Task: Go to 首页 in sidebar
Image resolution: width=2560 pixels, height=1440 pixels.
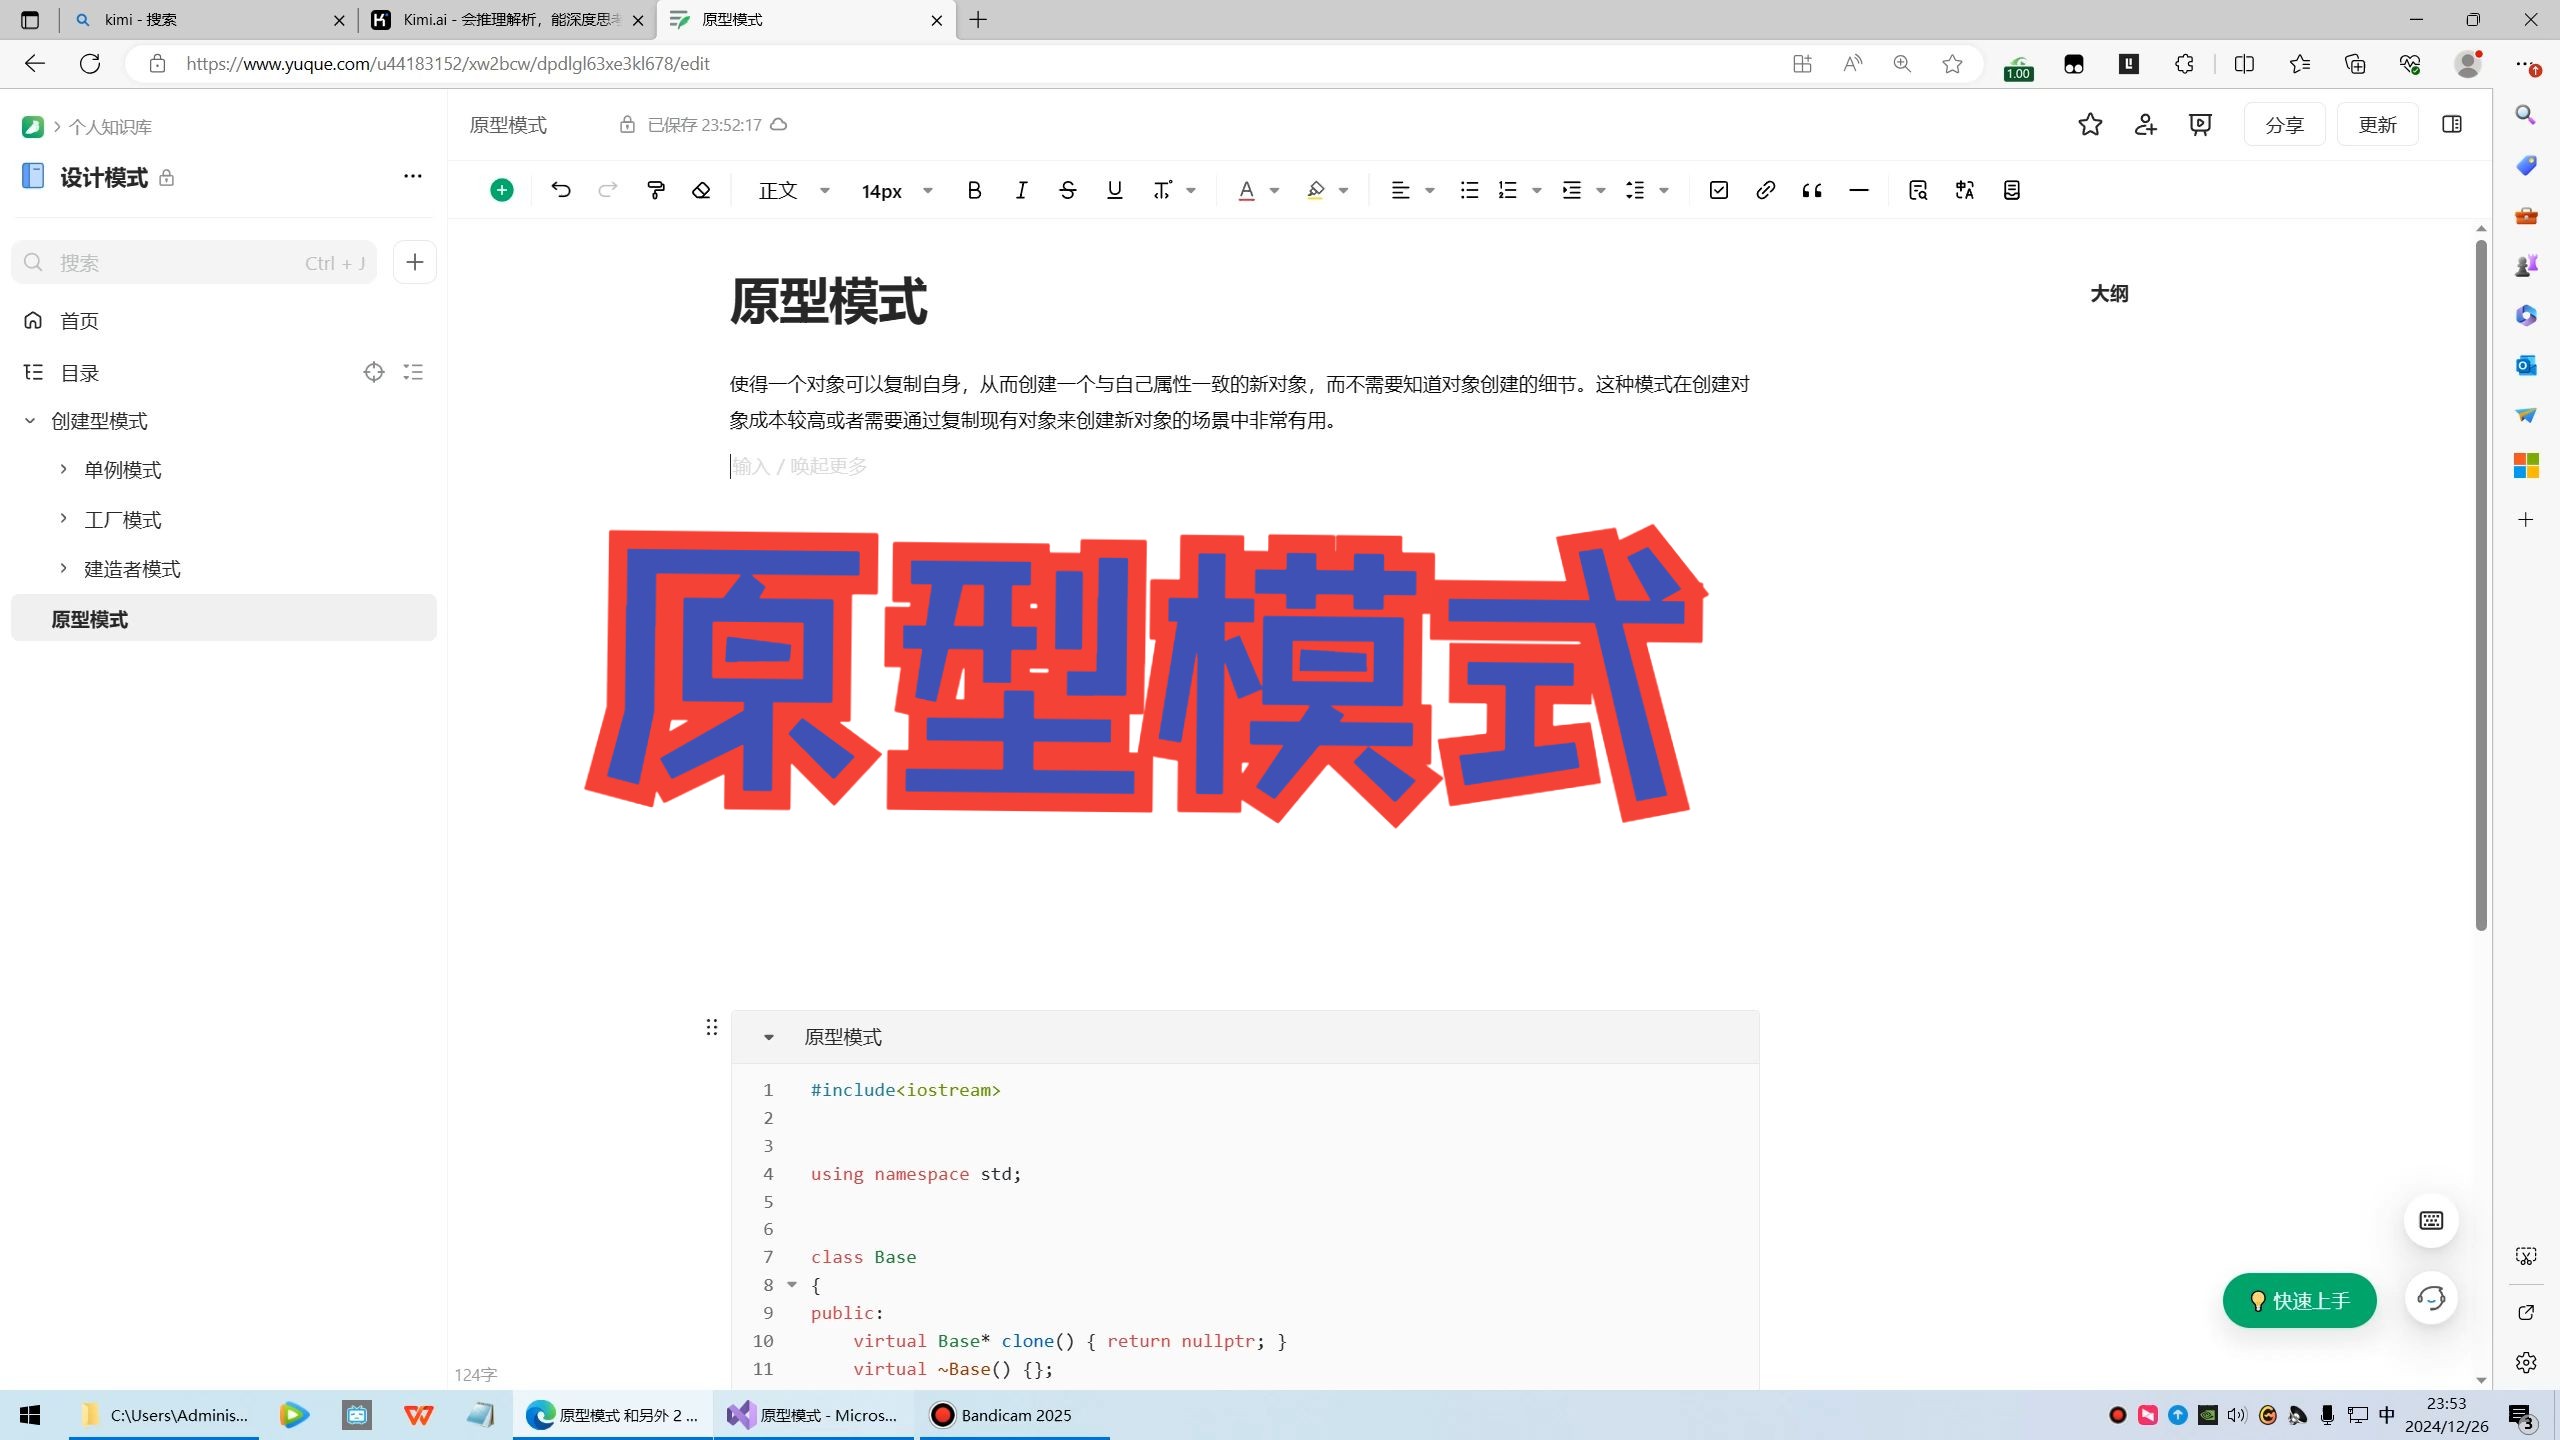Action: tap(79, 320)
